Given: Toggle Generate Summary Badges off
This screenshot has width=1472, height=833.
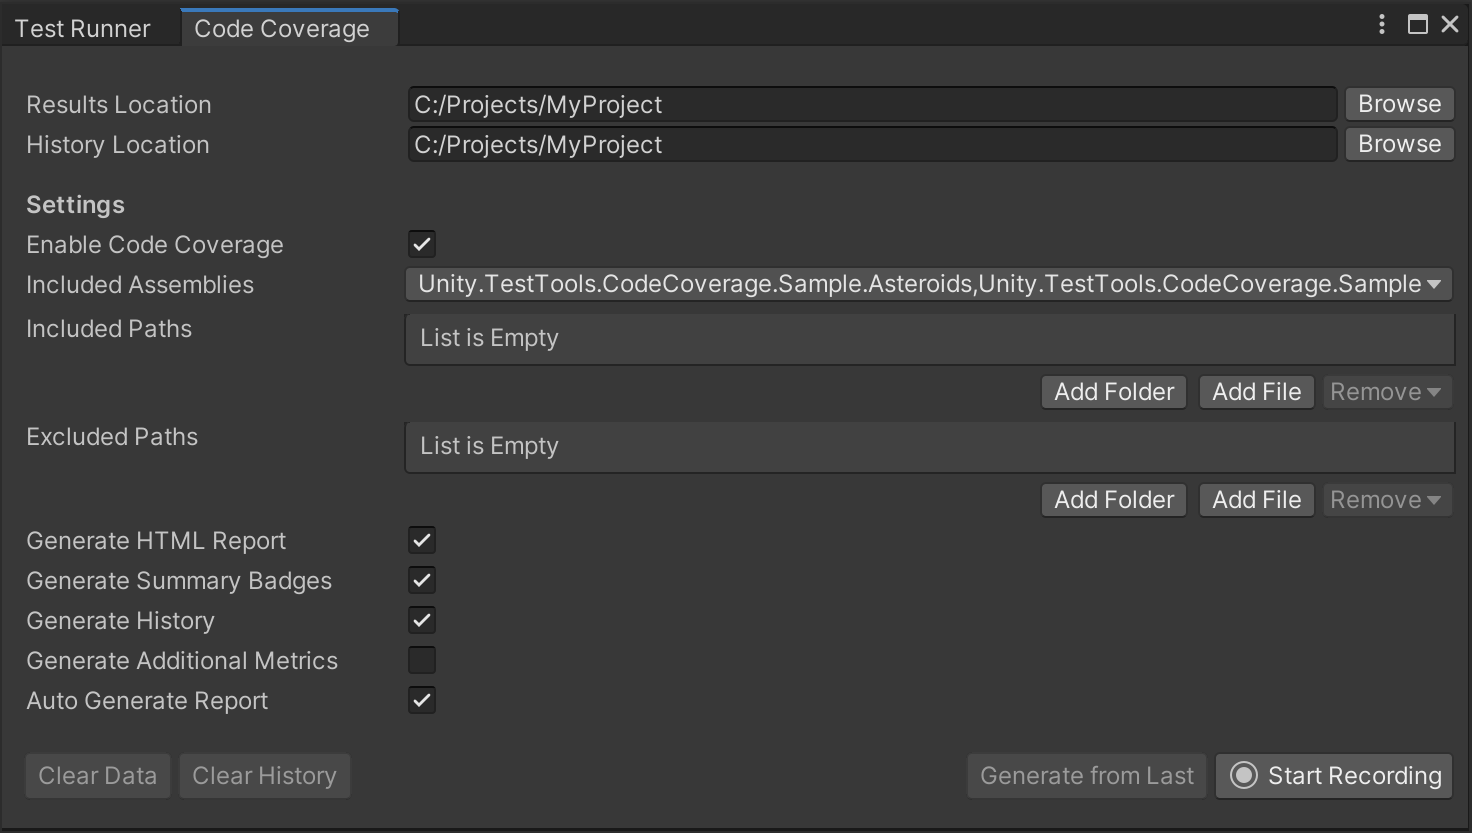Looking at the screenshot, I should tap(421, 580).
